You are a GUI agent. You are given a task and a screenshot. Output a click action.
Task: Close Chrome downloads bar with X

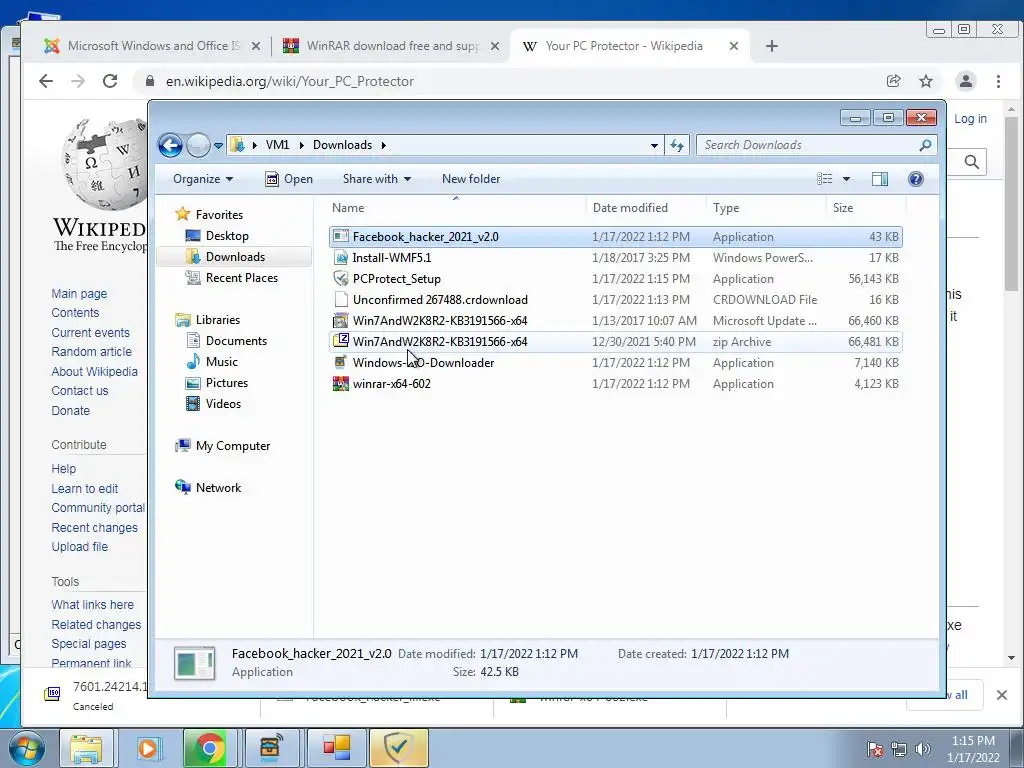point(1001,695)
